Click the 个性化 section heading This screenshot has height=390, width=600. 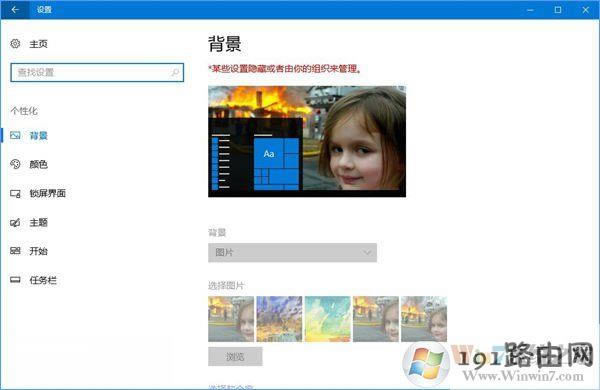pos(24,111)
